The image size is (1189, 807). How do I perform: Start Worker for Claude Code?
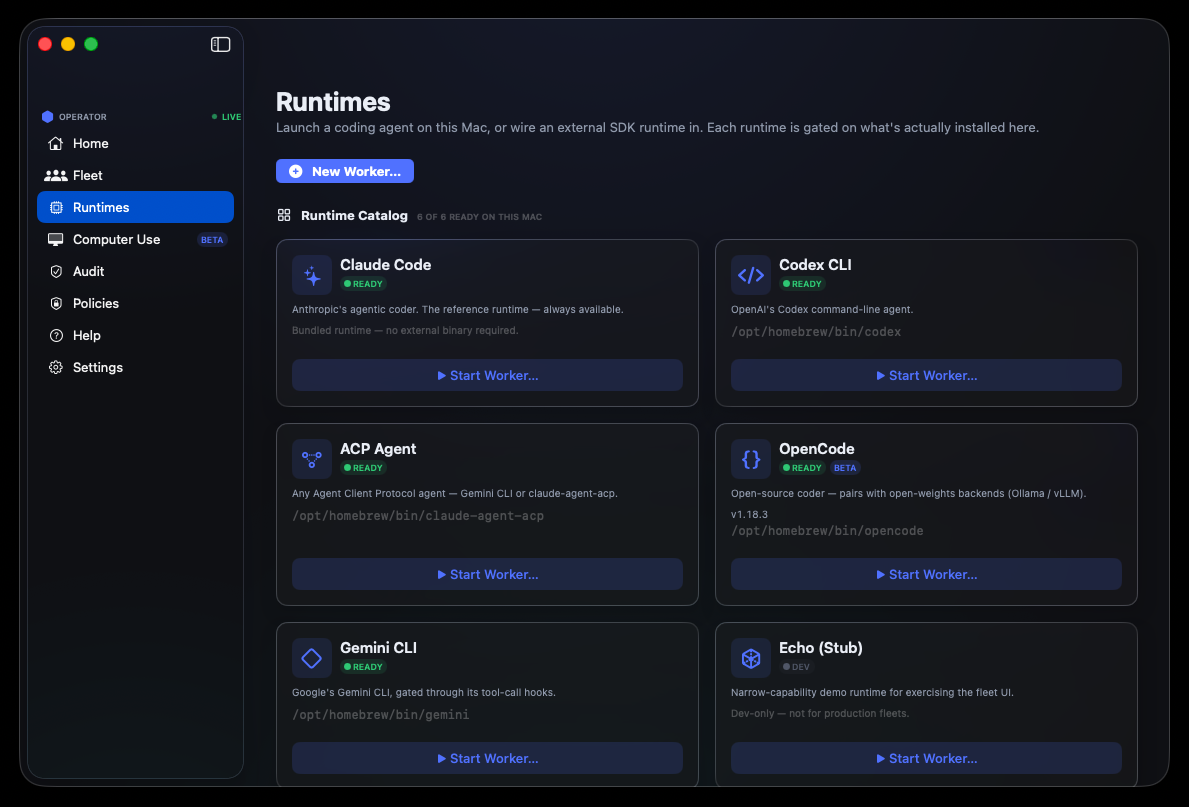click(x=487, y=375)
